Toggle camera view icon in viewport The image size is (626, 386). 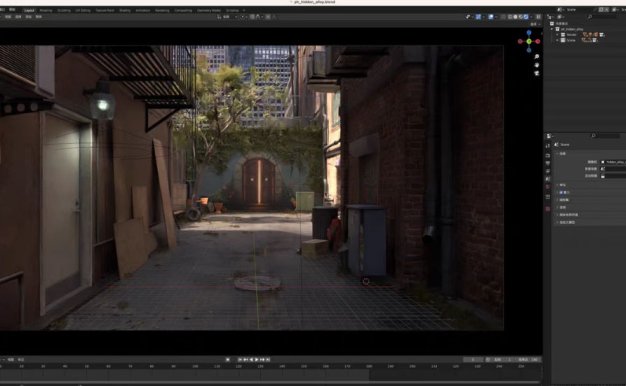click(537, 73)
